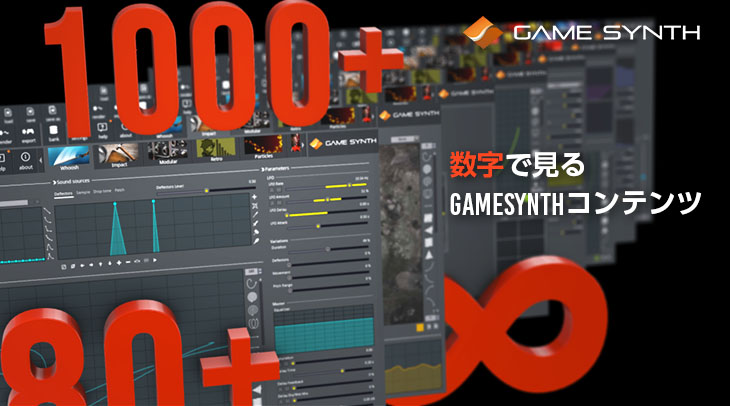
Task: Click the play triangle under deflectors graph
Action: click(155, 261)
